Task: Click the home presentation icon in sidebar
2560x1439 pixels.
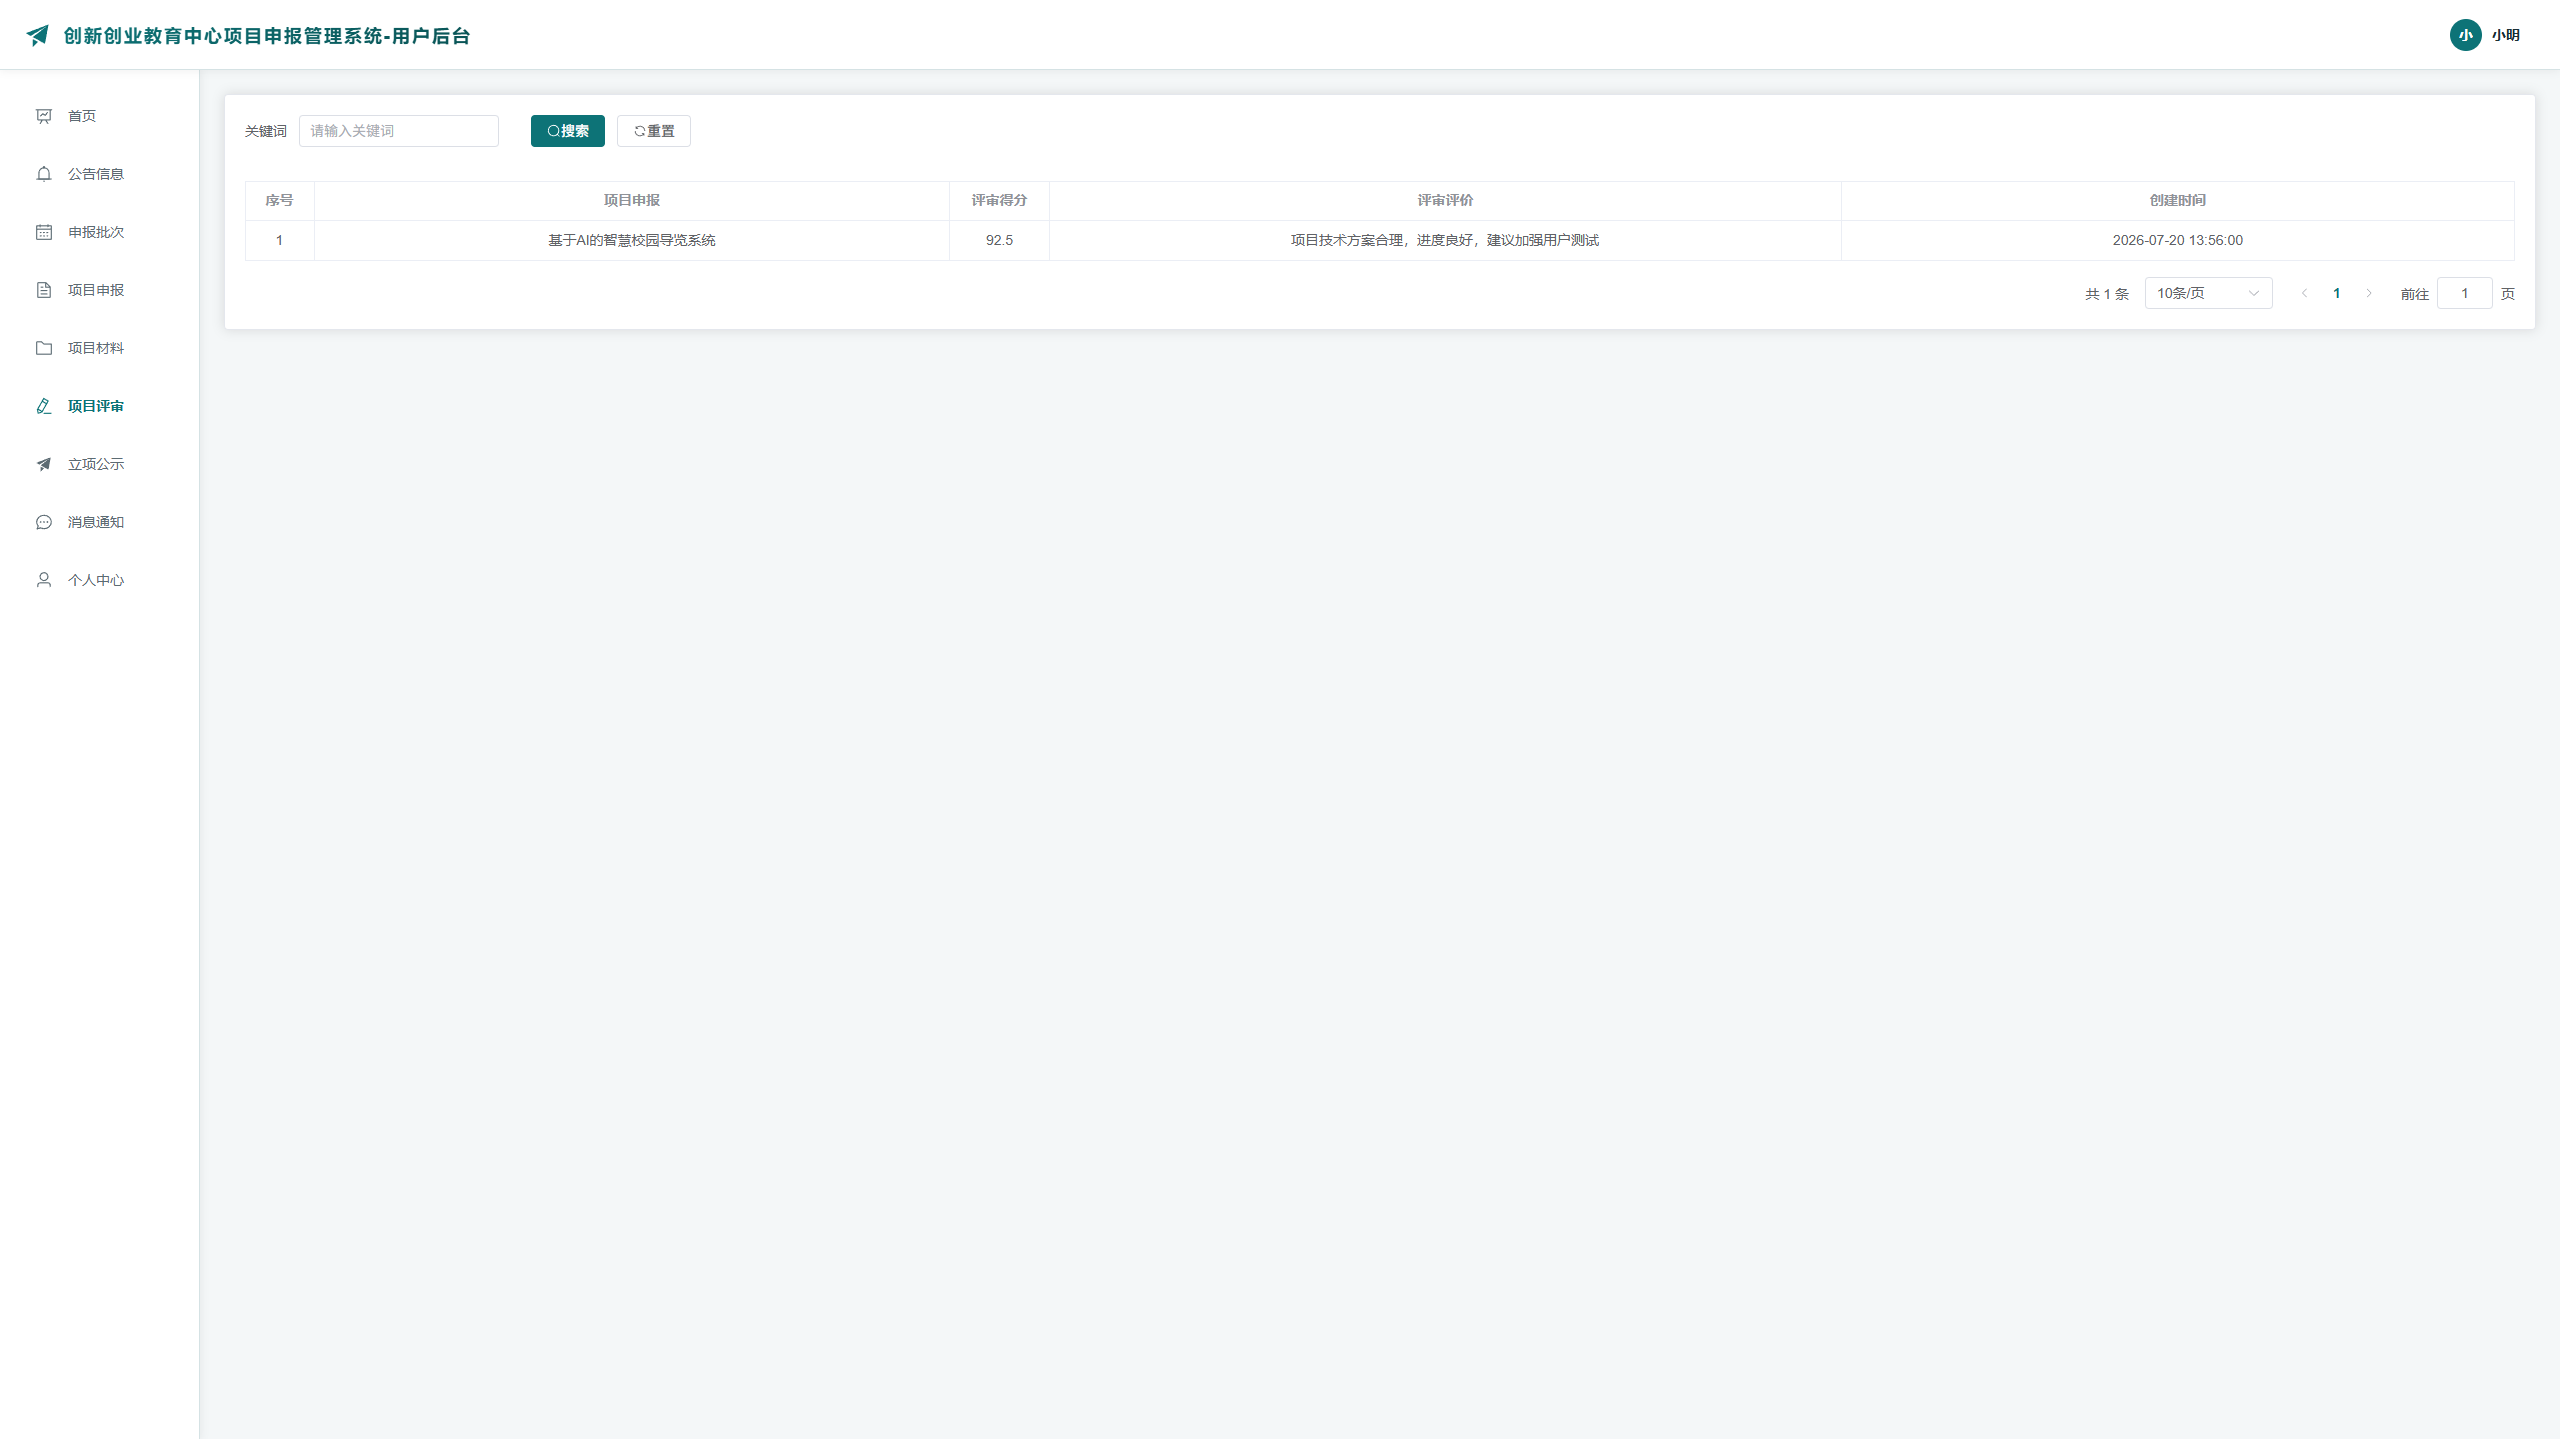Action: [44, 116]
